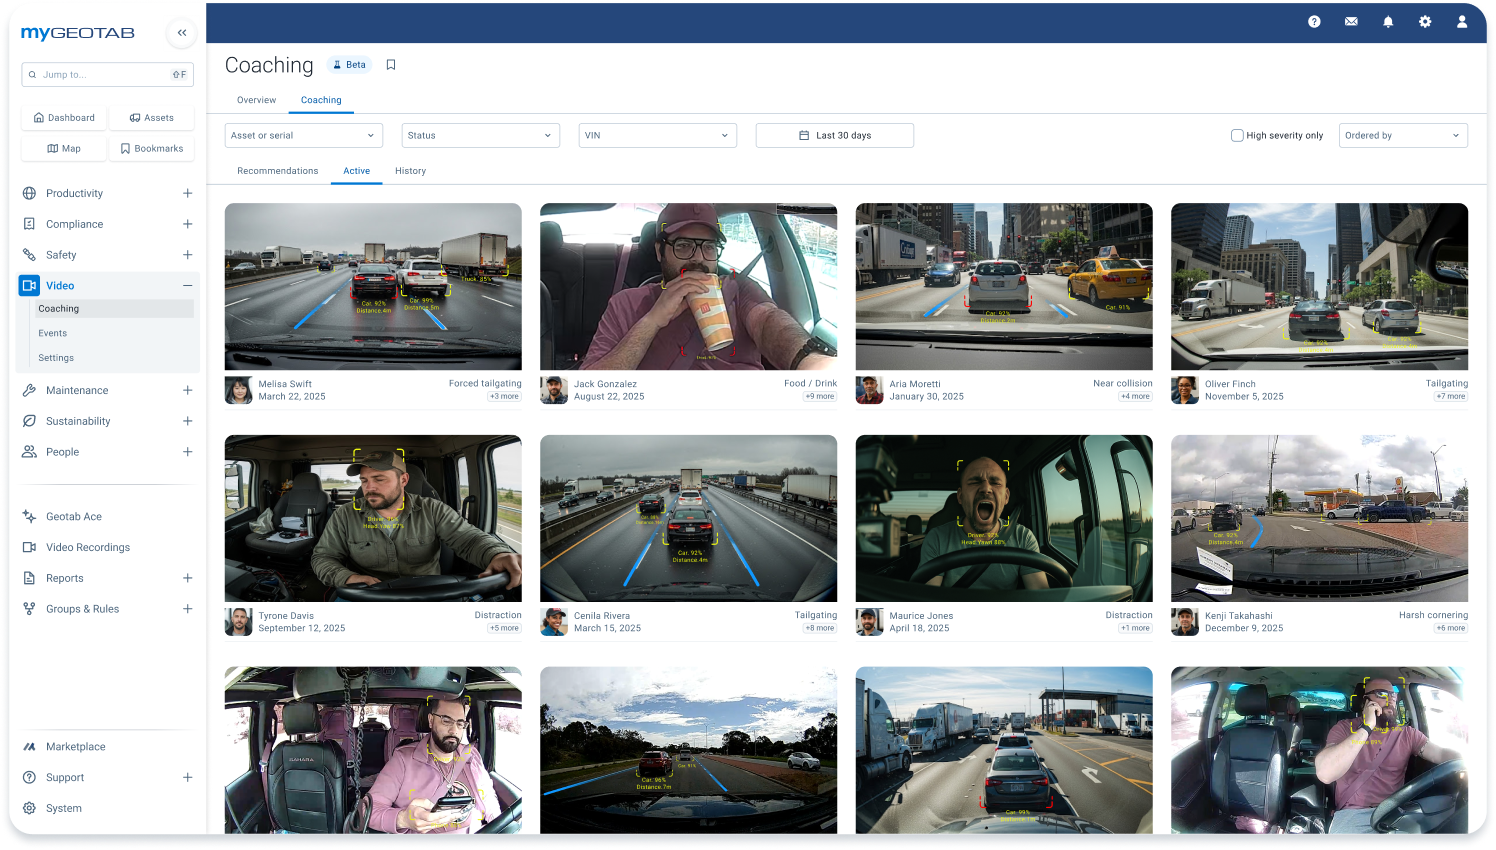Open the help icon in the top bar
This screenshot has width=1496, height=850.
coord(1314,21)
